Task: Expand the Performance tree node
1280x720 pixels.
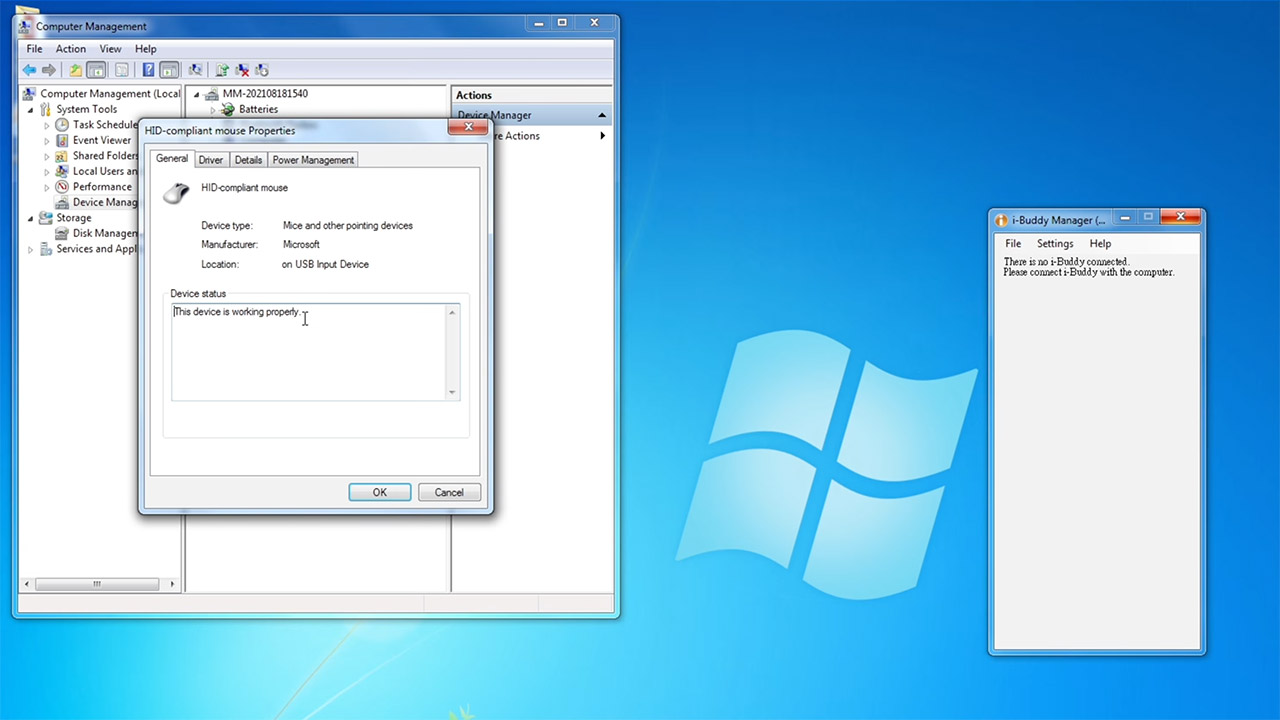Action: (46, 187)
